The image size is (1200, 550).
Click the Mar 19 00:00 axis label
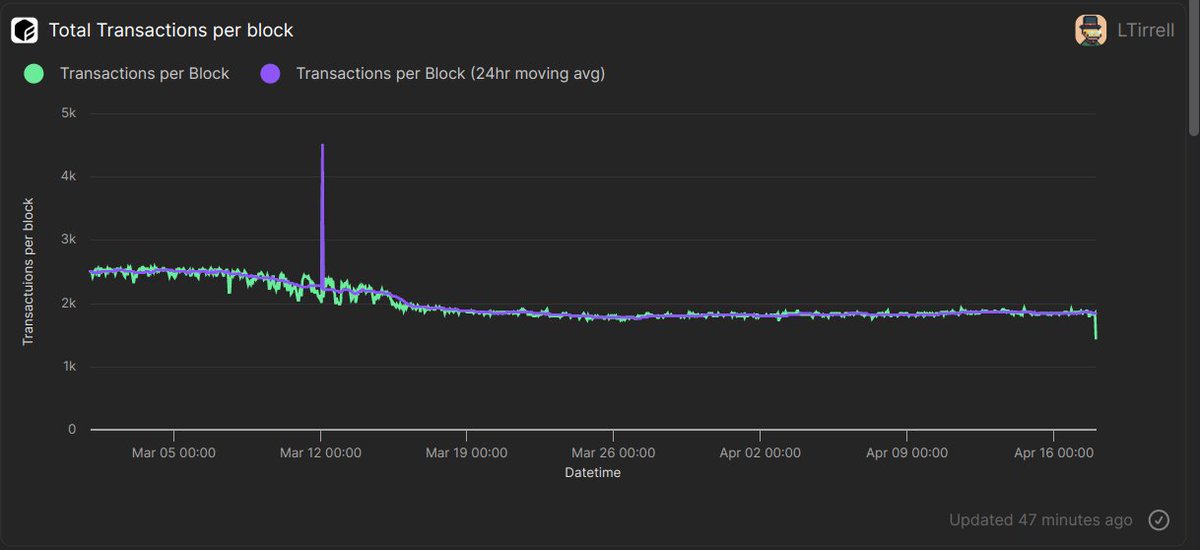tap(467, 453)
